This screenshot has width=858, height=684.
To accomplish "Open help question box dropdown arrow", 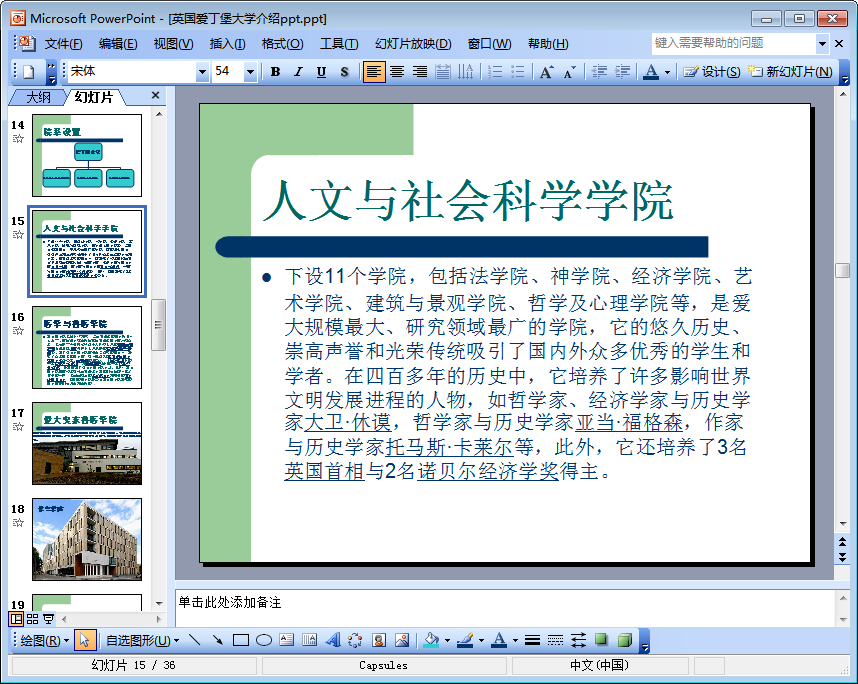I will point(822,43).
